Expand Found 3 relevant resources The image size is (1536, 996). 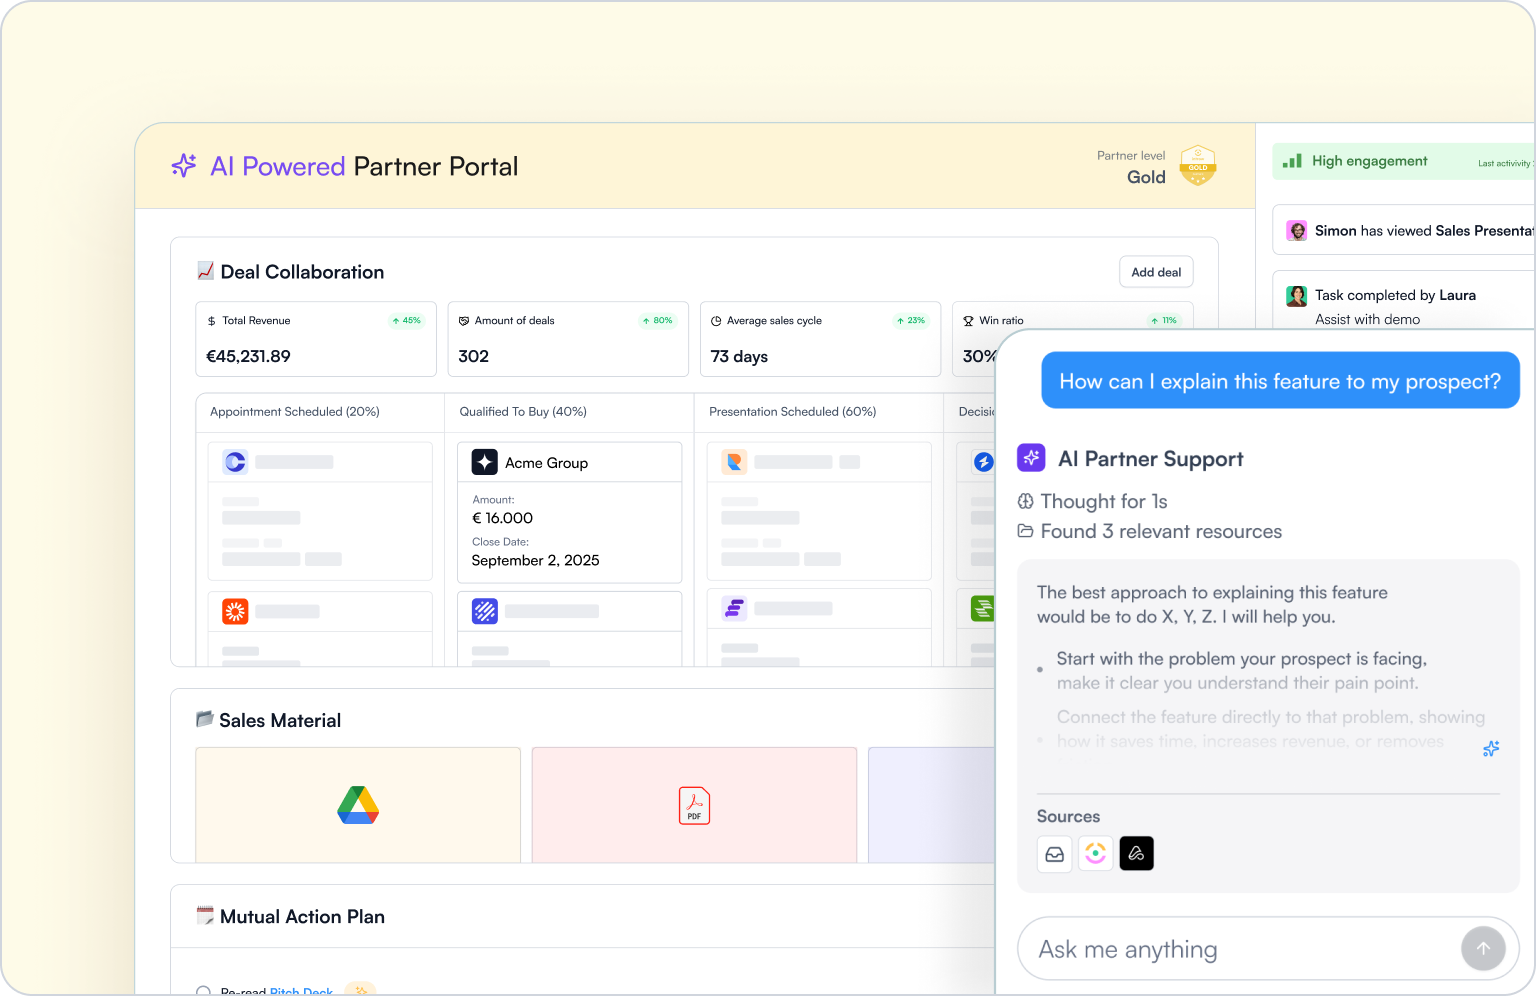click(1161, 531)
